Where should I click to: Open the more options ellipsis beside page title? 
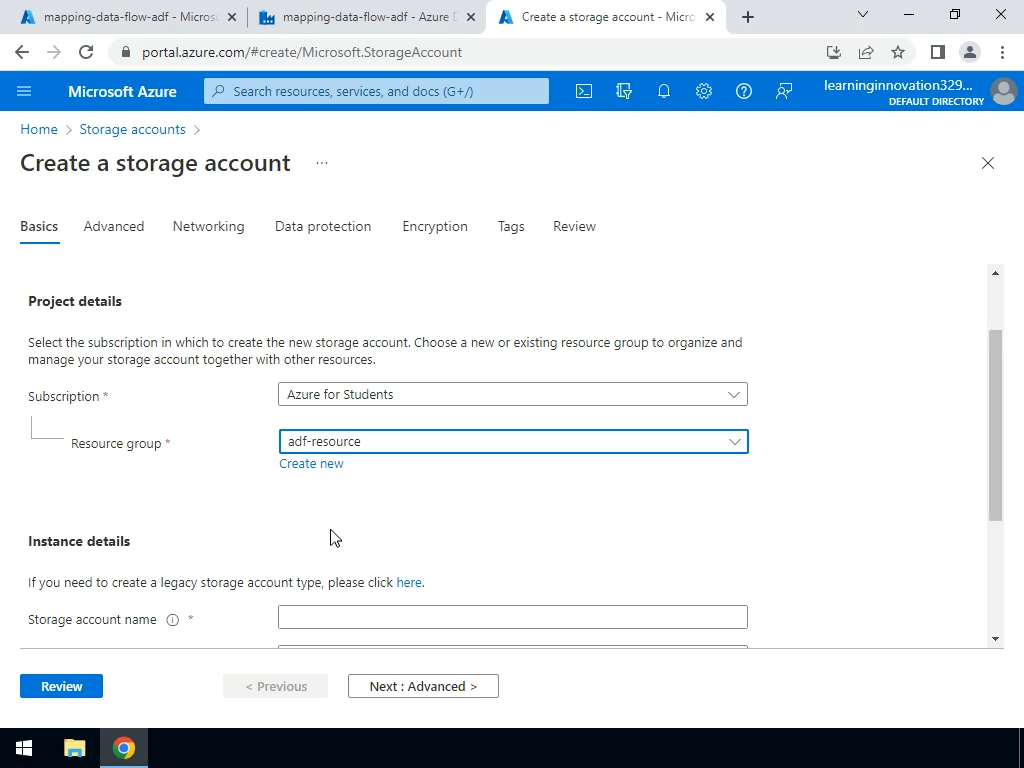point(321,163)
